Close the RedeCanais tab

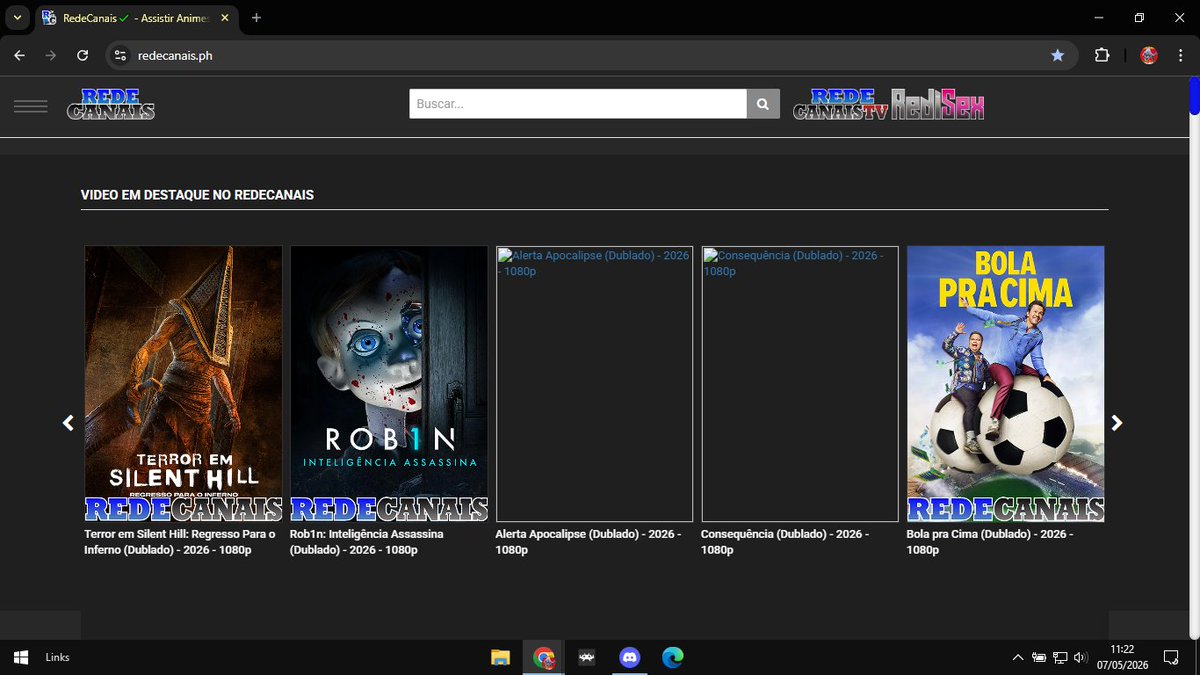223,18
